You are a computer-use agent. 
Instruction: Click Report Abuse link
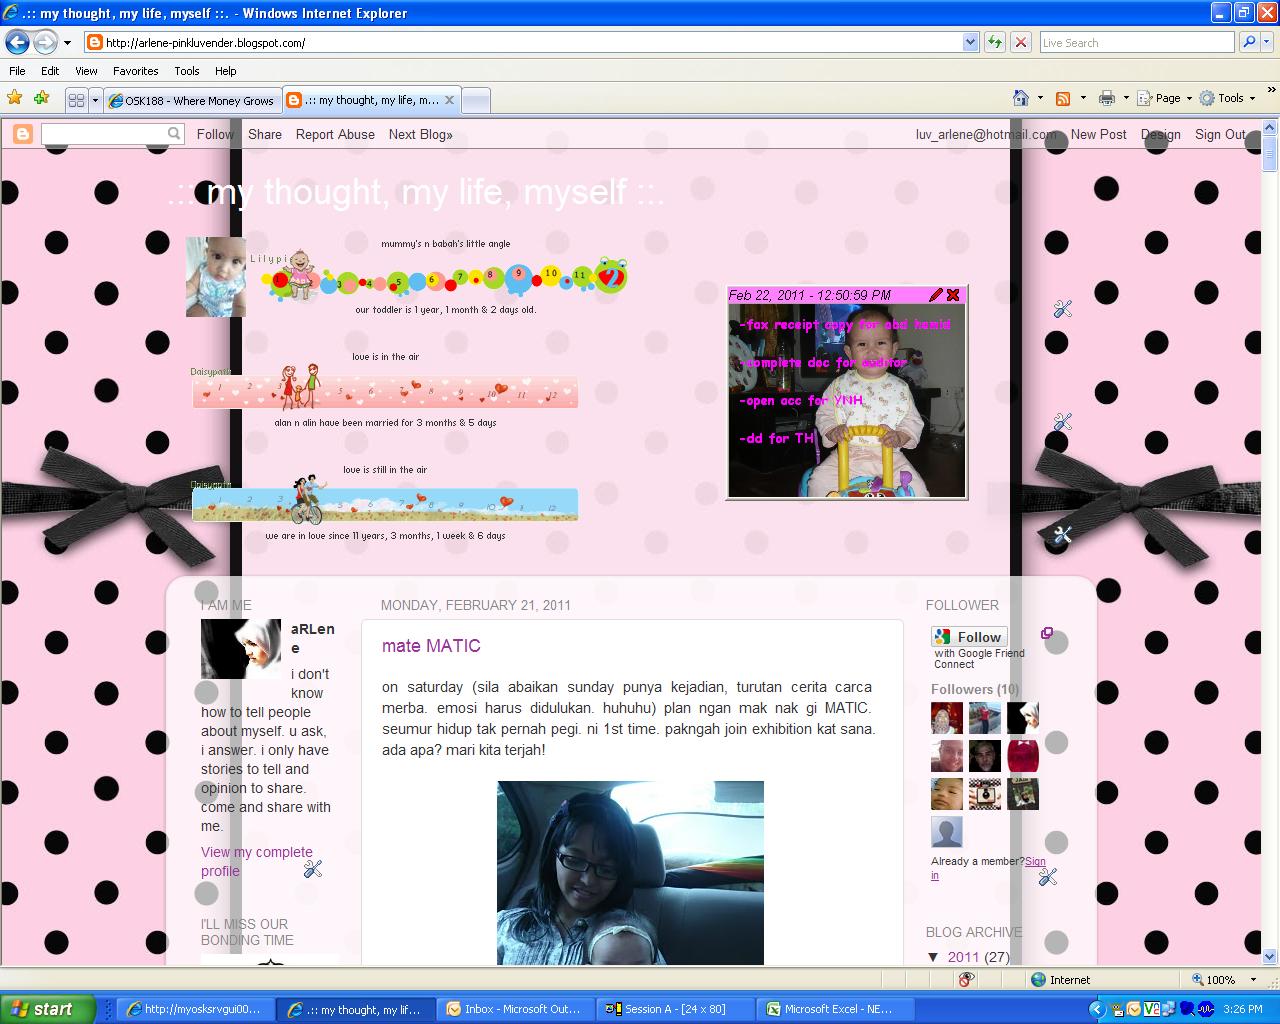click(x=335, y=134)
